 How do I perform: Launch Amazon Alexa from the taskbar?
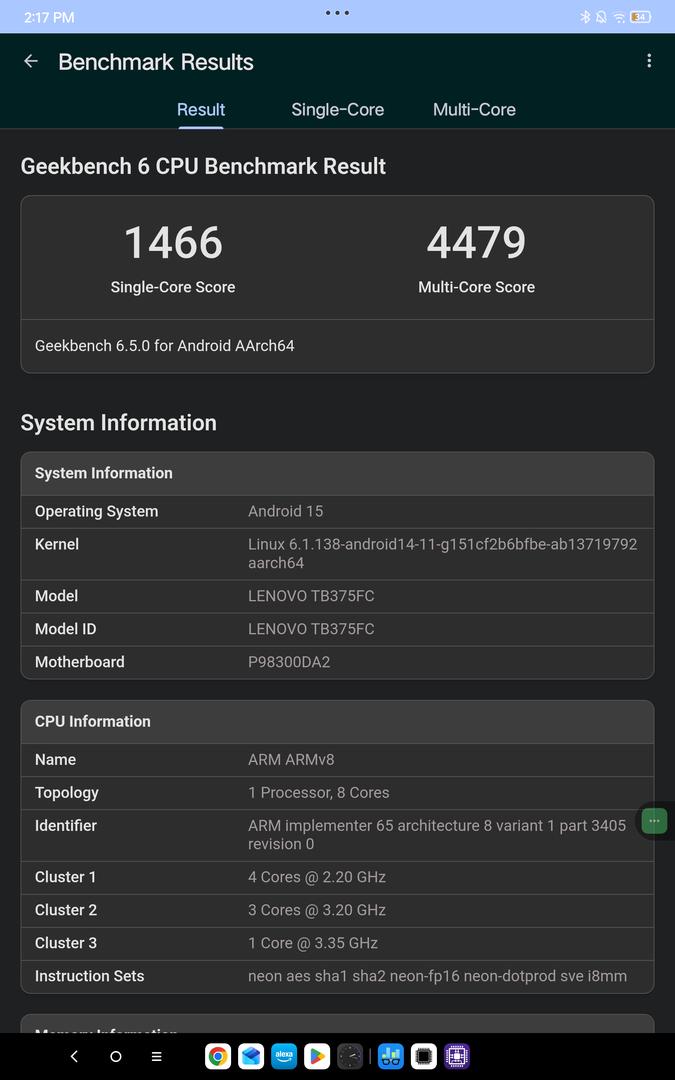[x=284, y=1056]
